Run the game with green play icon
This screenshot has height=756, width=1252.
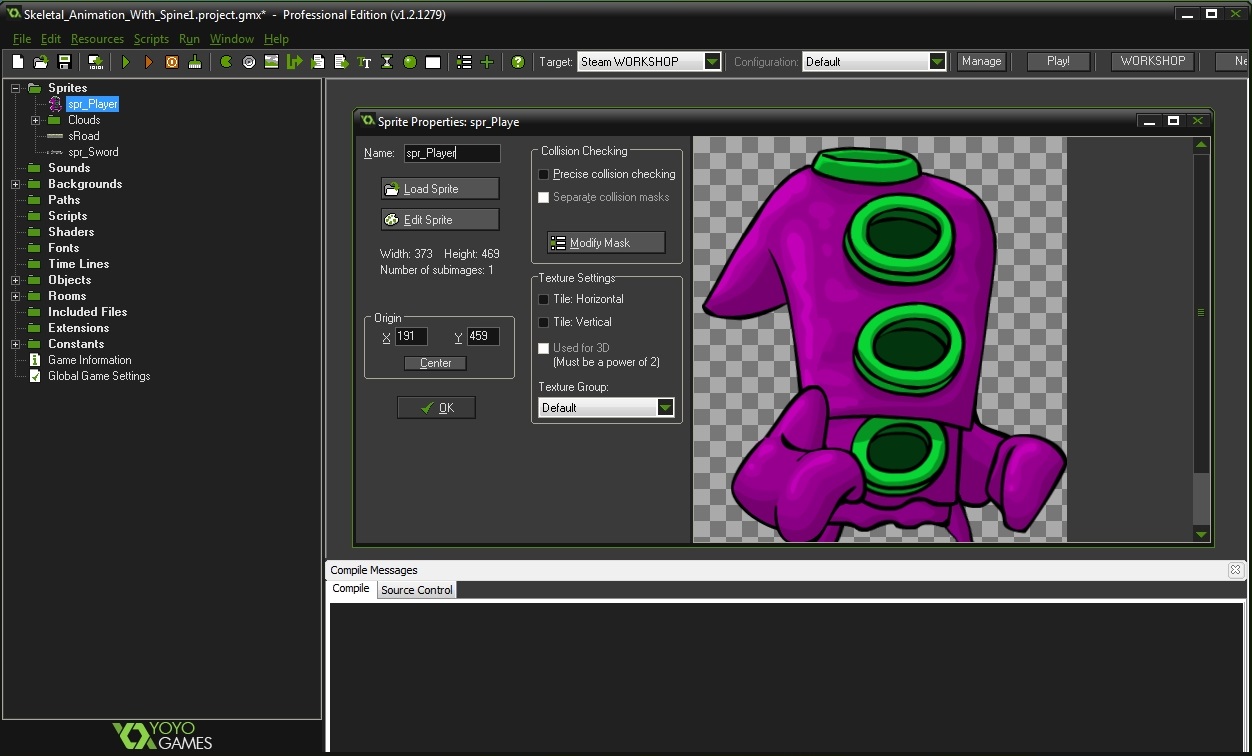point(126,62)
